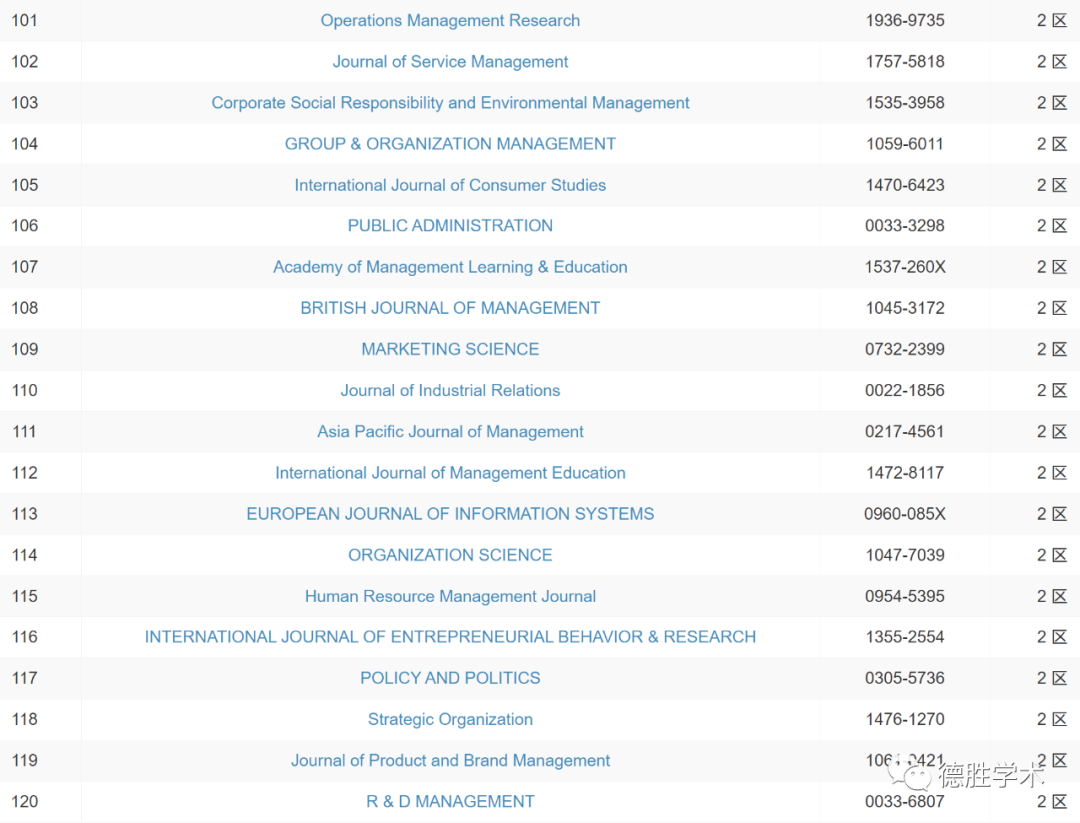Open Asia Pacific Journal of Management link
Image resolution: width=1080 pixels, height=823 pixels.
click(450, 432)
